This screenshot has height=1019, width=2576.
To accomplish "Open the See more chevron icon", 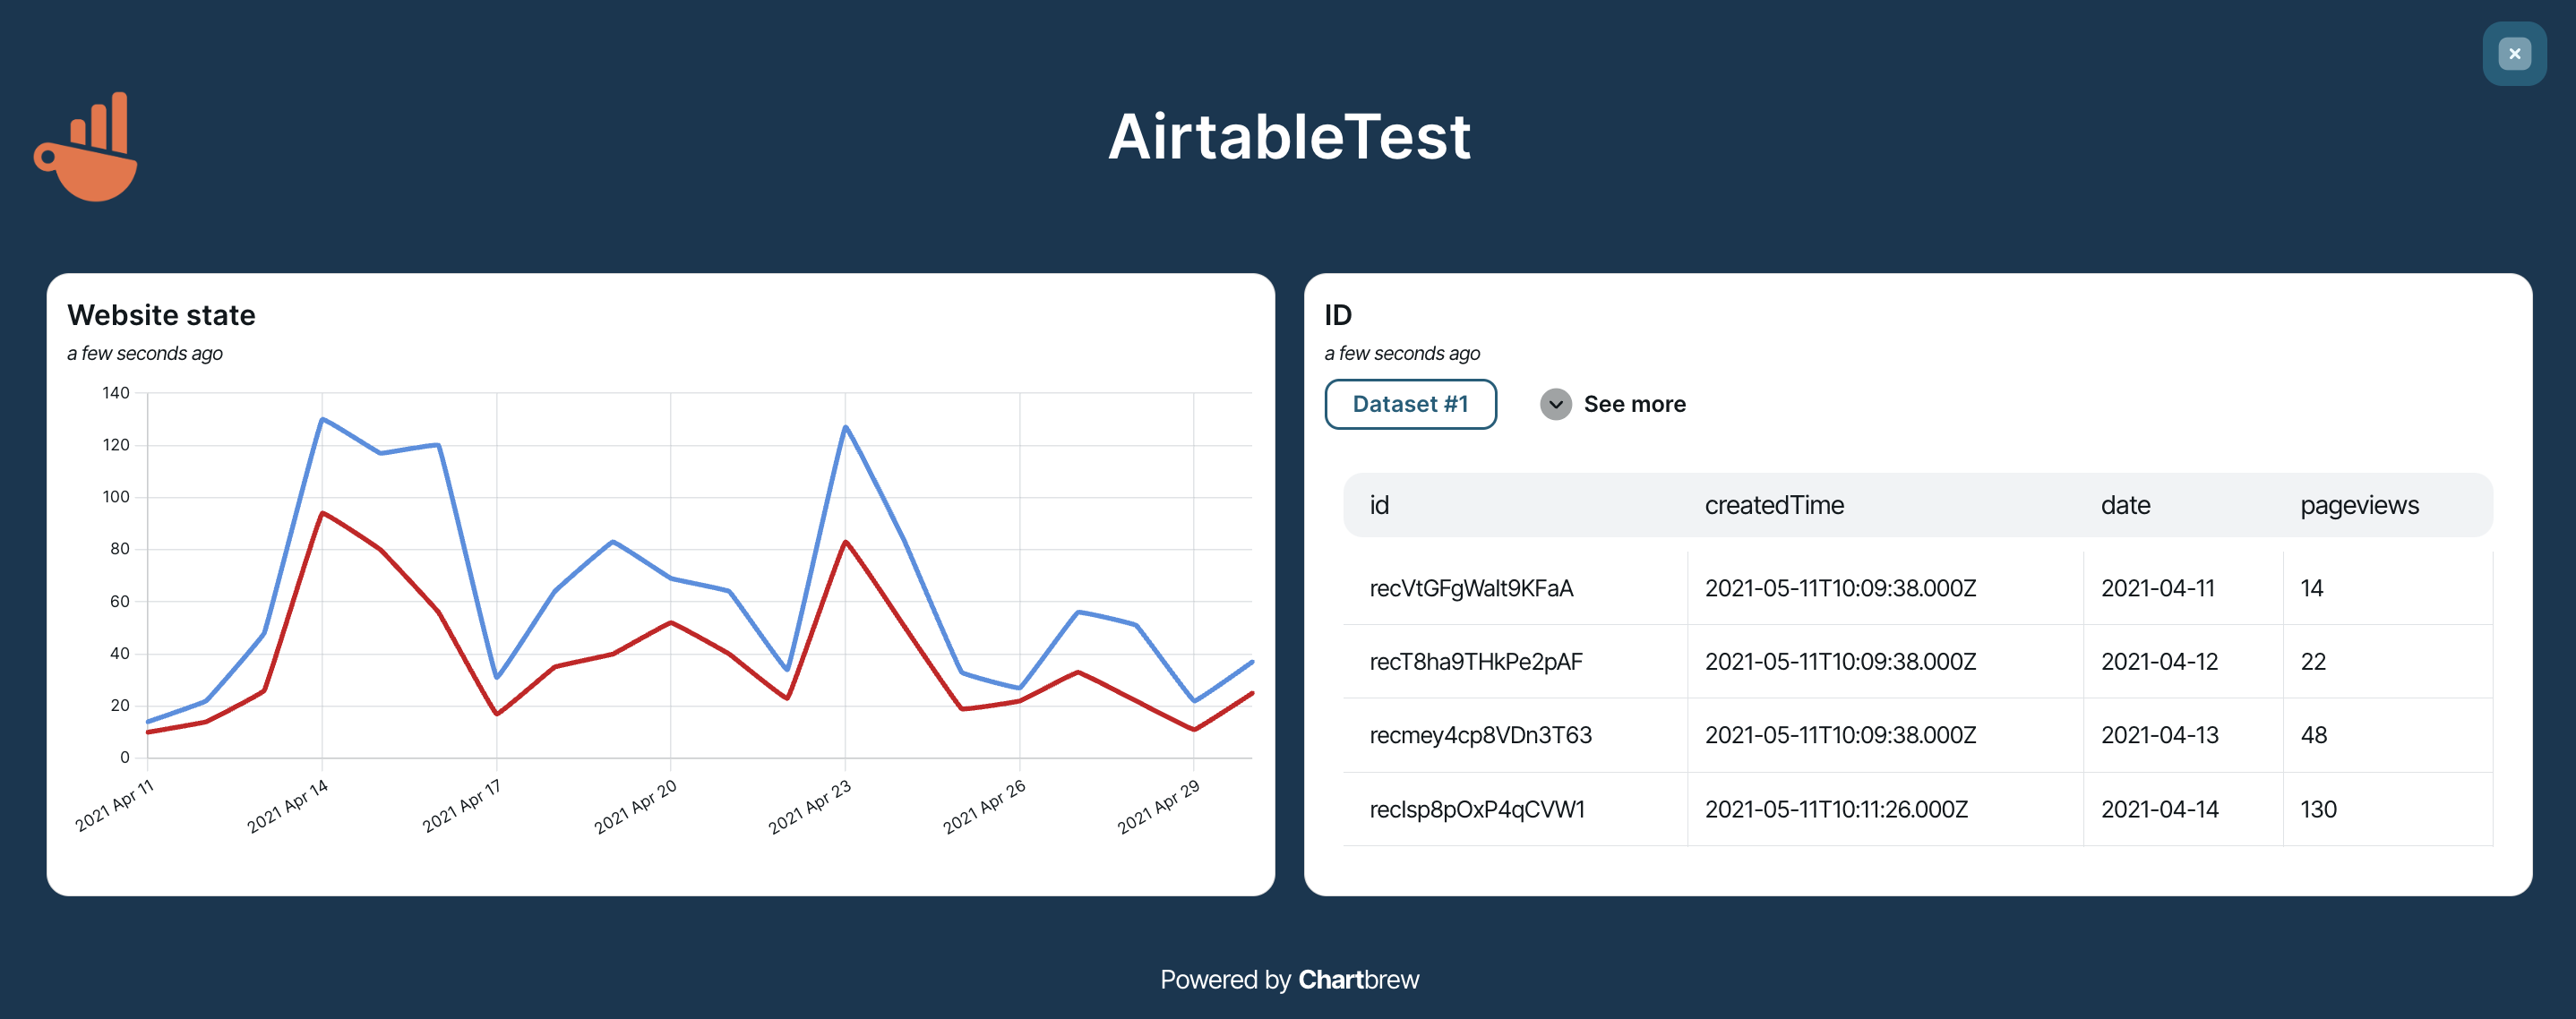I will pyautogui.click(x=1555, y=404).
